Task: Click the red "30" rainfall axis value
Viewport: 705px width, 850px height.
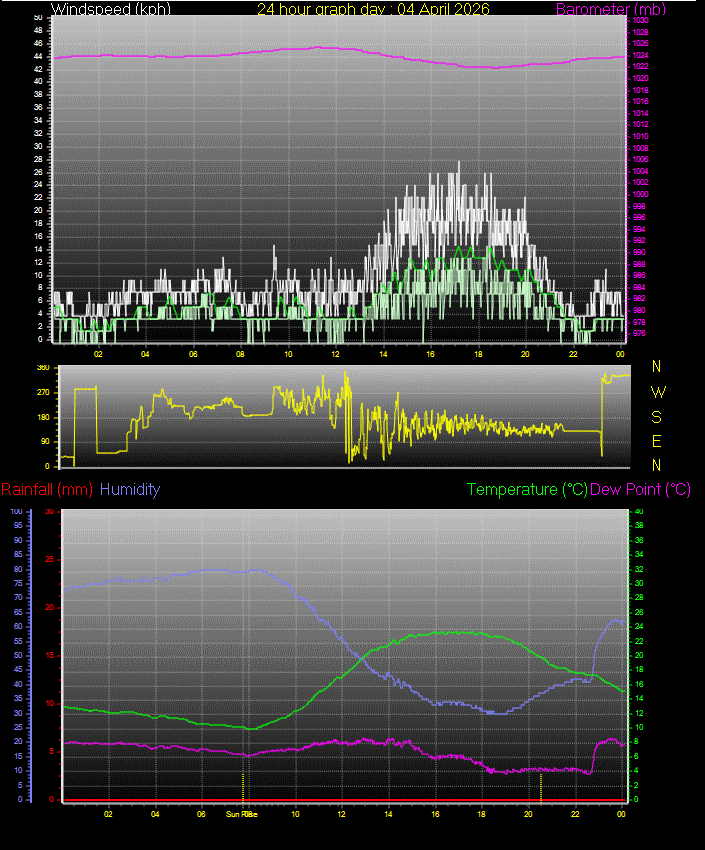Action: click(x=50, y=512)
